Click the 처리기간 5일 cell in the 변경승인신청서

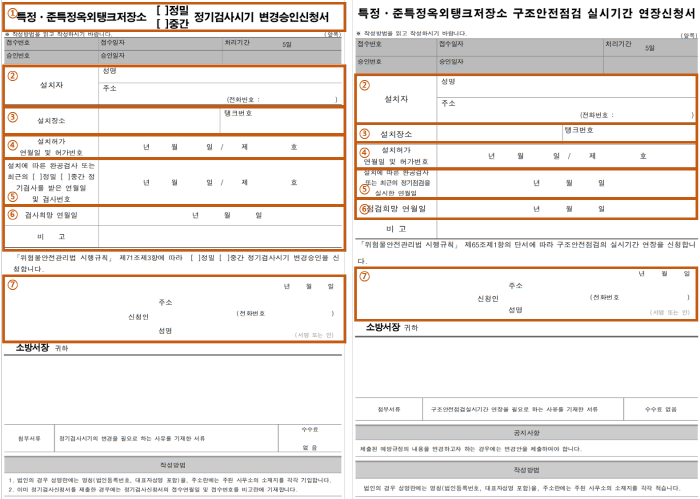[x=282, y=44]
